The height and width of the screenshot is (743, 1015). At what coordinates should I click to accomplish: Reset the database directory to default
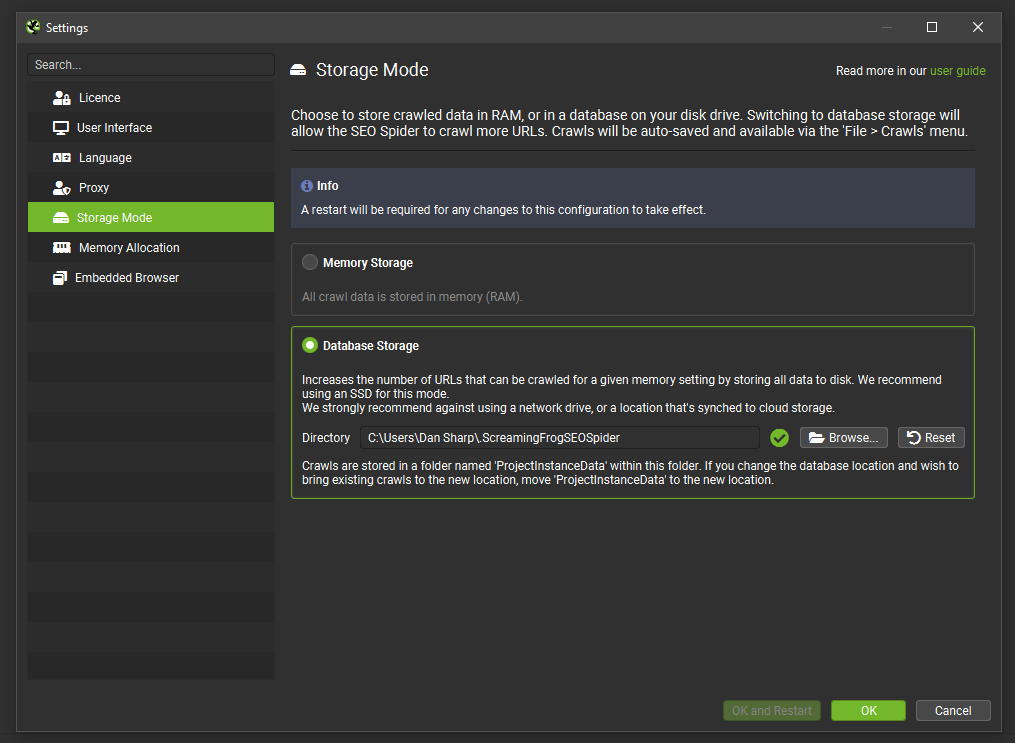[931, 438]
